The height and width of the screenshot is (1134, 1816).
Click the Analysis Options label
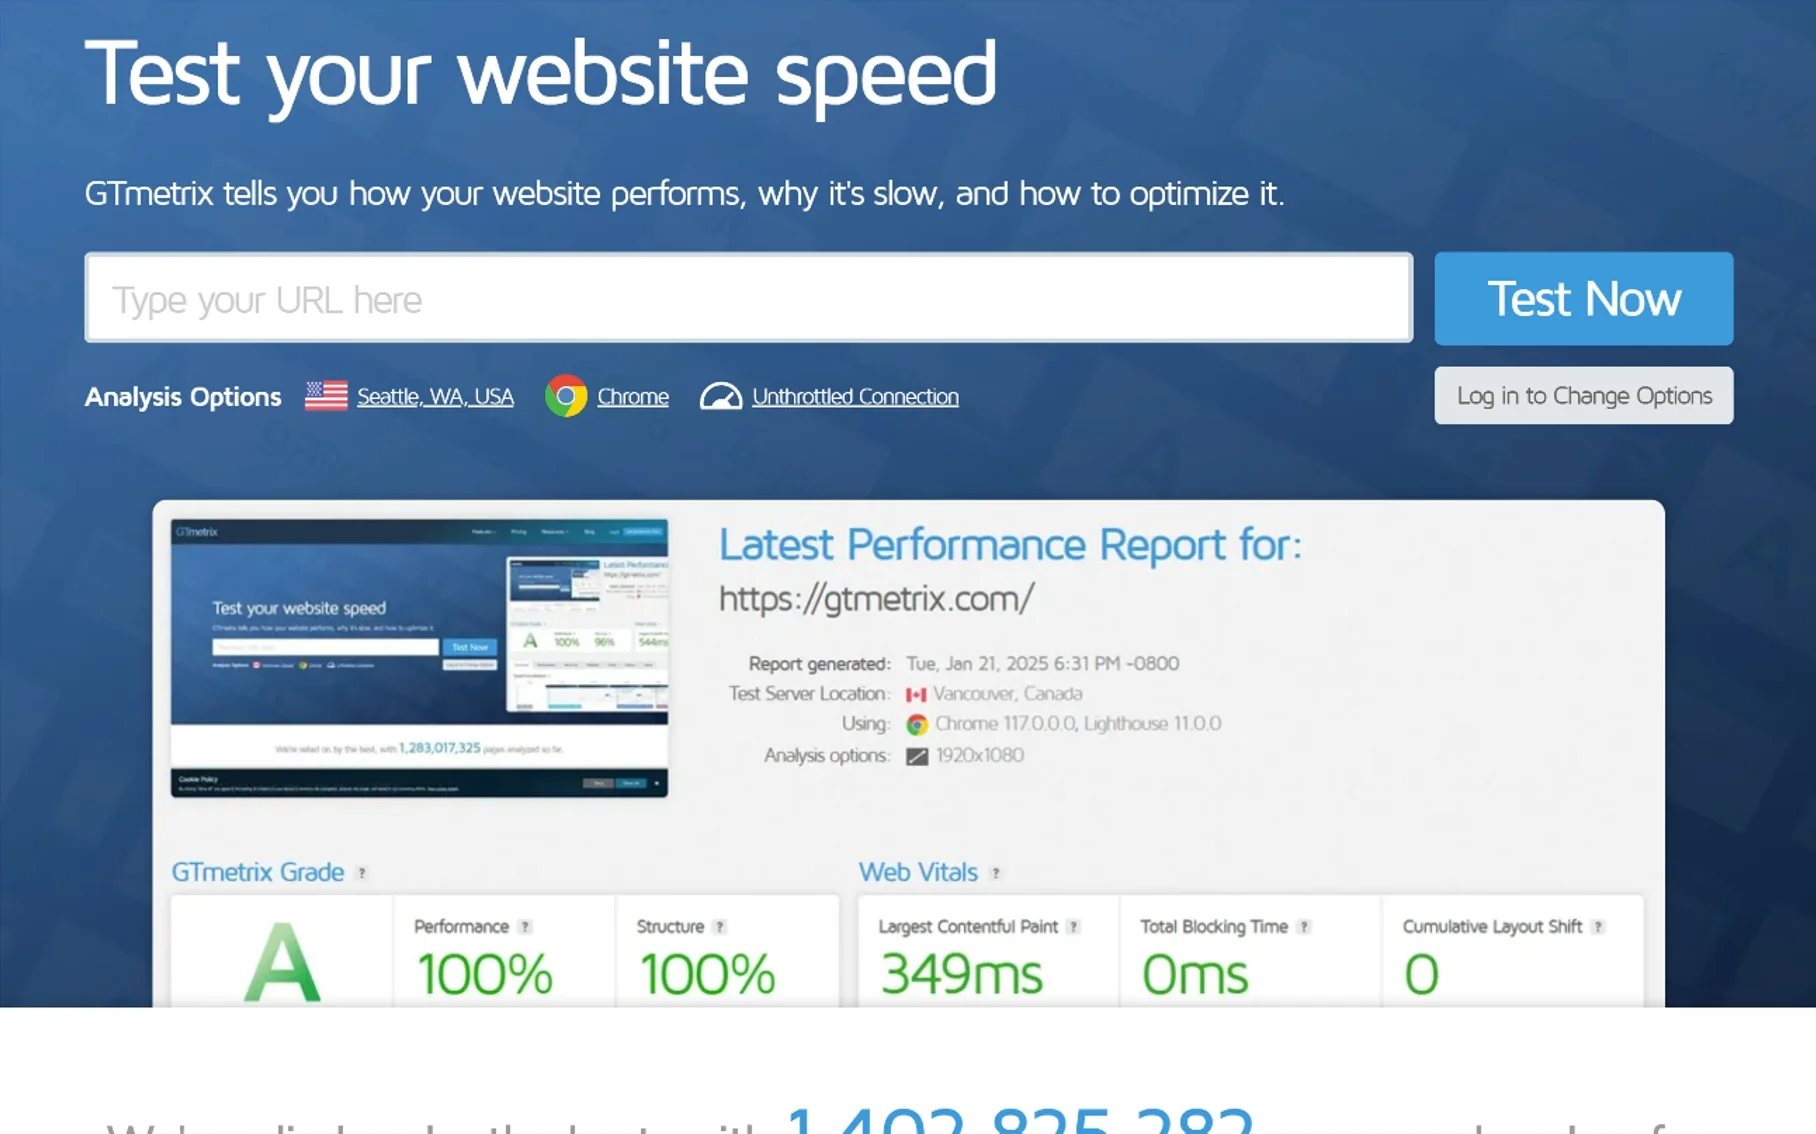[x=183, y=397]
